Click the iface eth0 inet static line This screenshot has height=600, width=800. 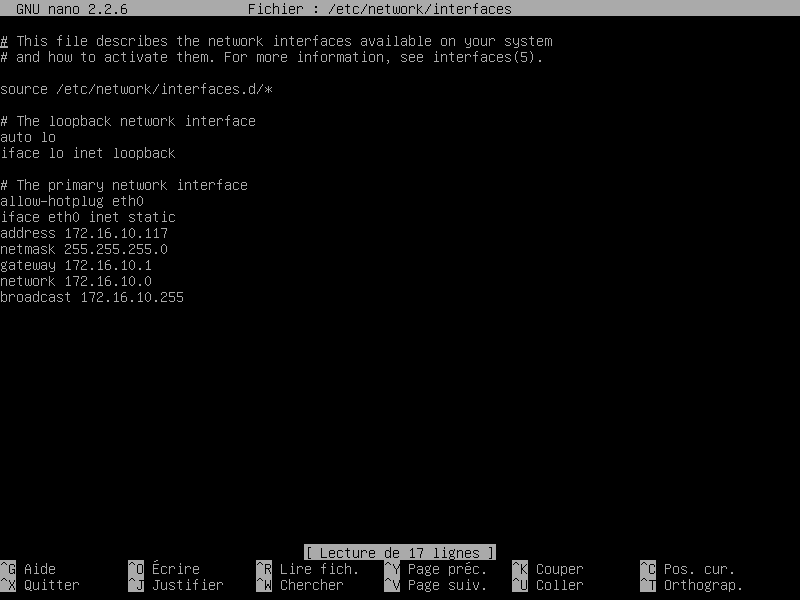tap(88, 217)
